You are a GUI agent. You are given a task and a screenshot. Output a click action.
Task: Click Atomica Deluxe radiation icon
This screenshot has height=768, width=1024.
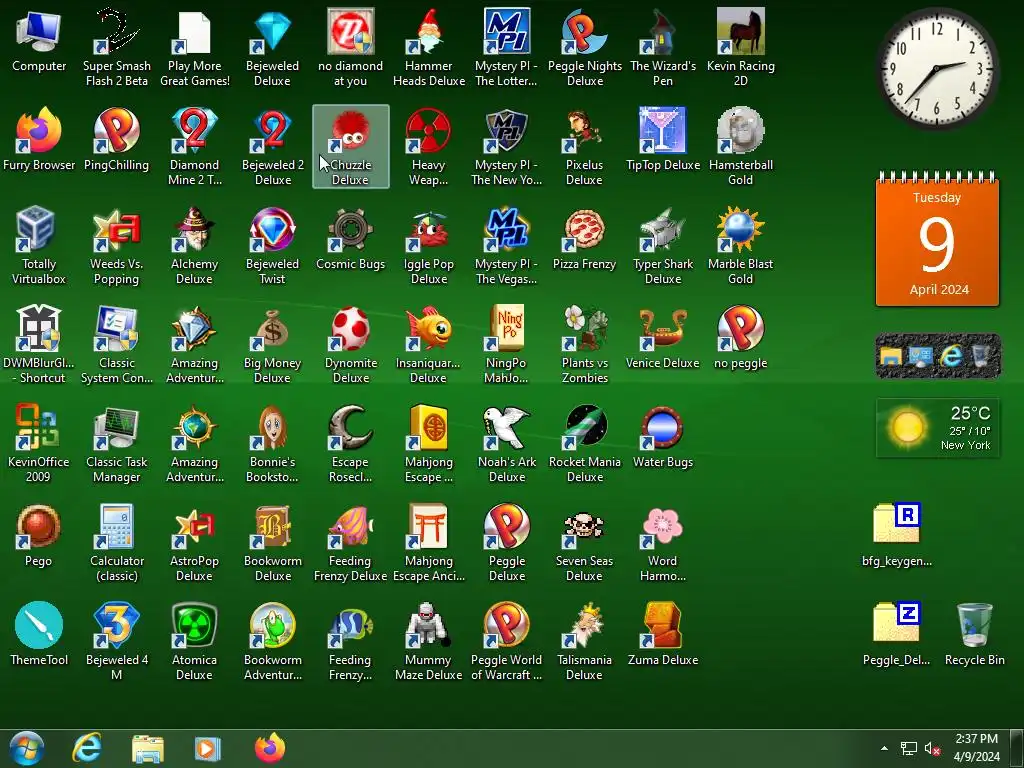[x=194, y=641]
